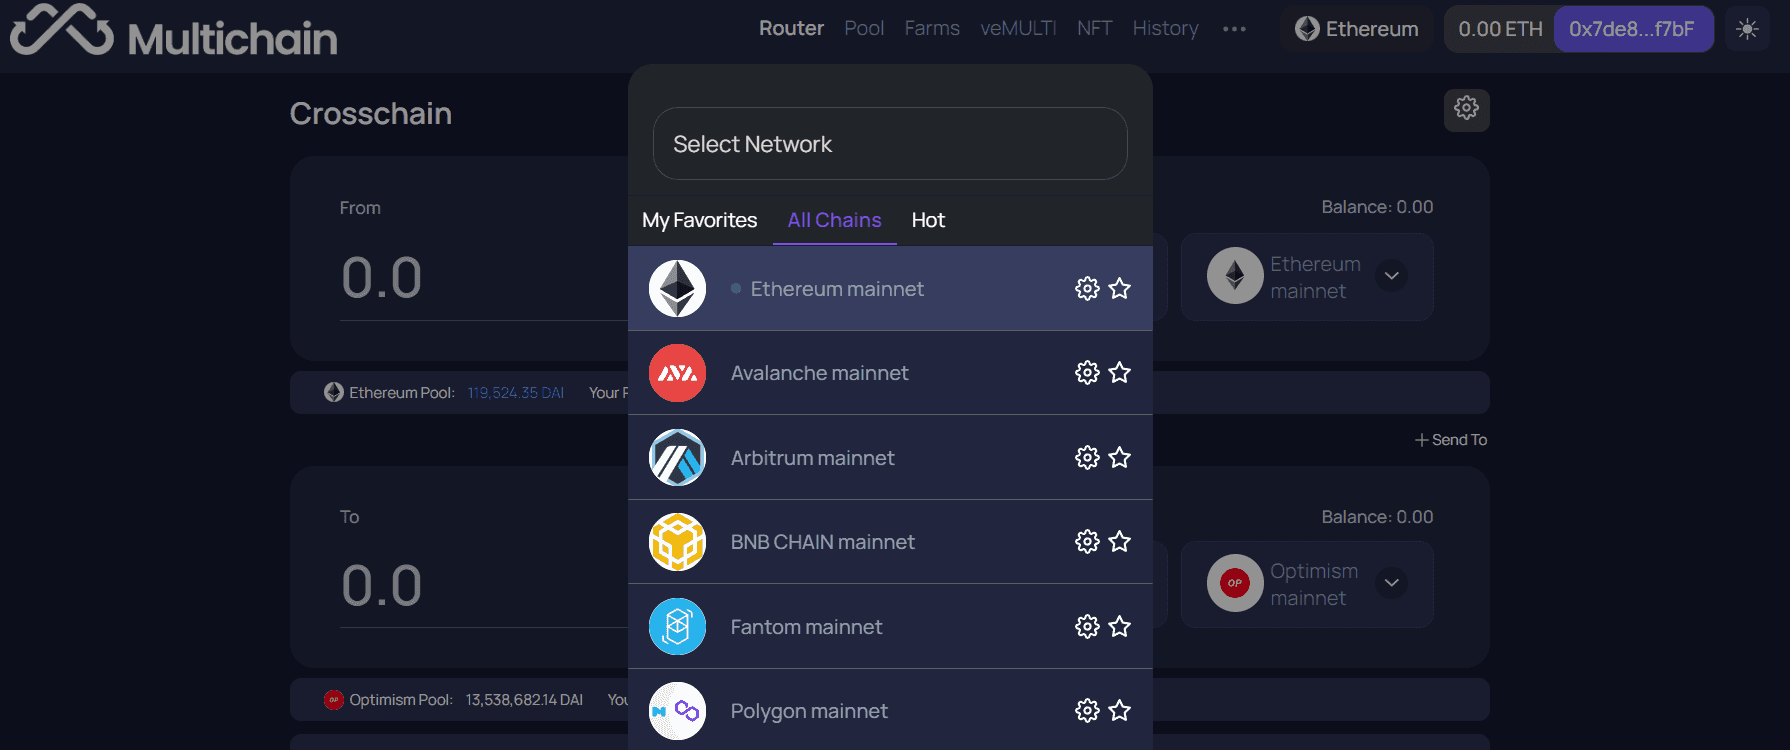
Task: Open the more options ellipsis menu
Action: click(x=1235, y=29)
